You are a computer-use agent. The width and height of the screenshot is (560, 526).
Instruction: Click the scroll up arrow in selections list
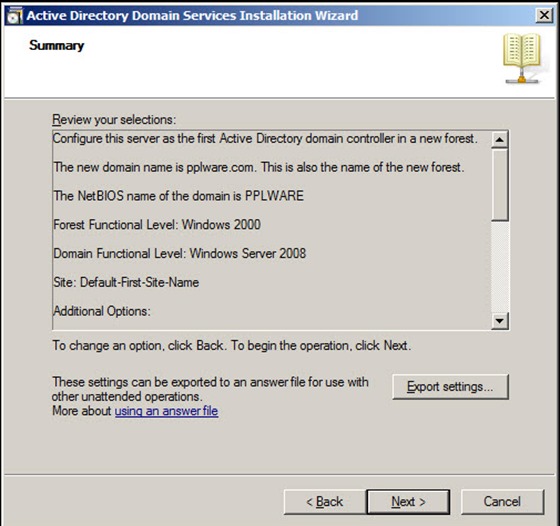click(x=500, y=140)
